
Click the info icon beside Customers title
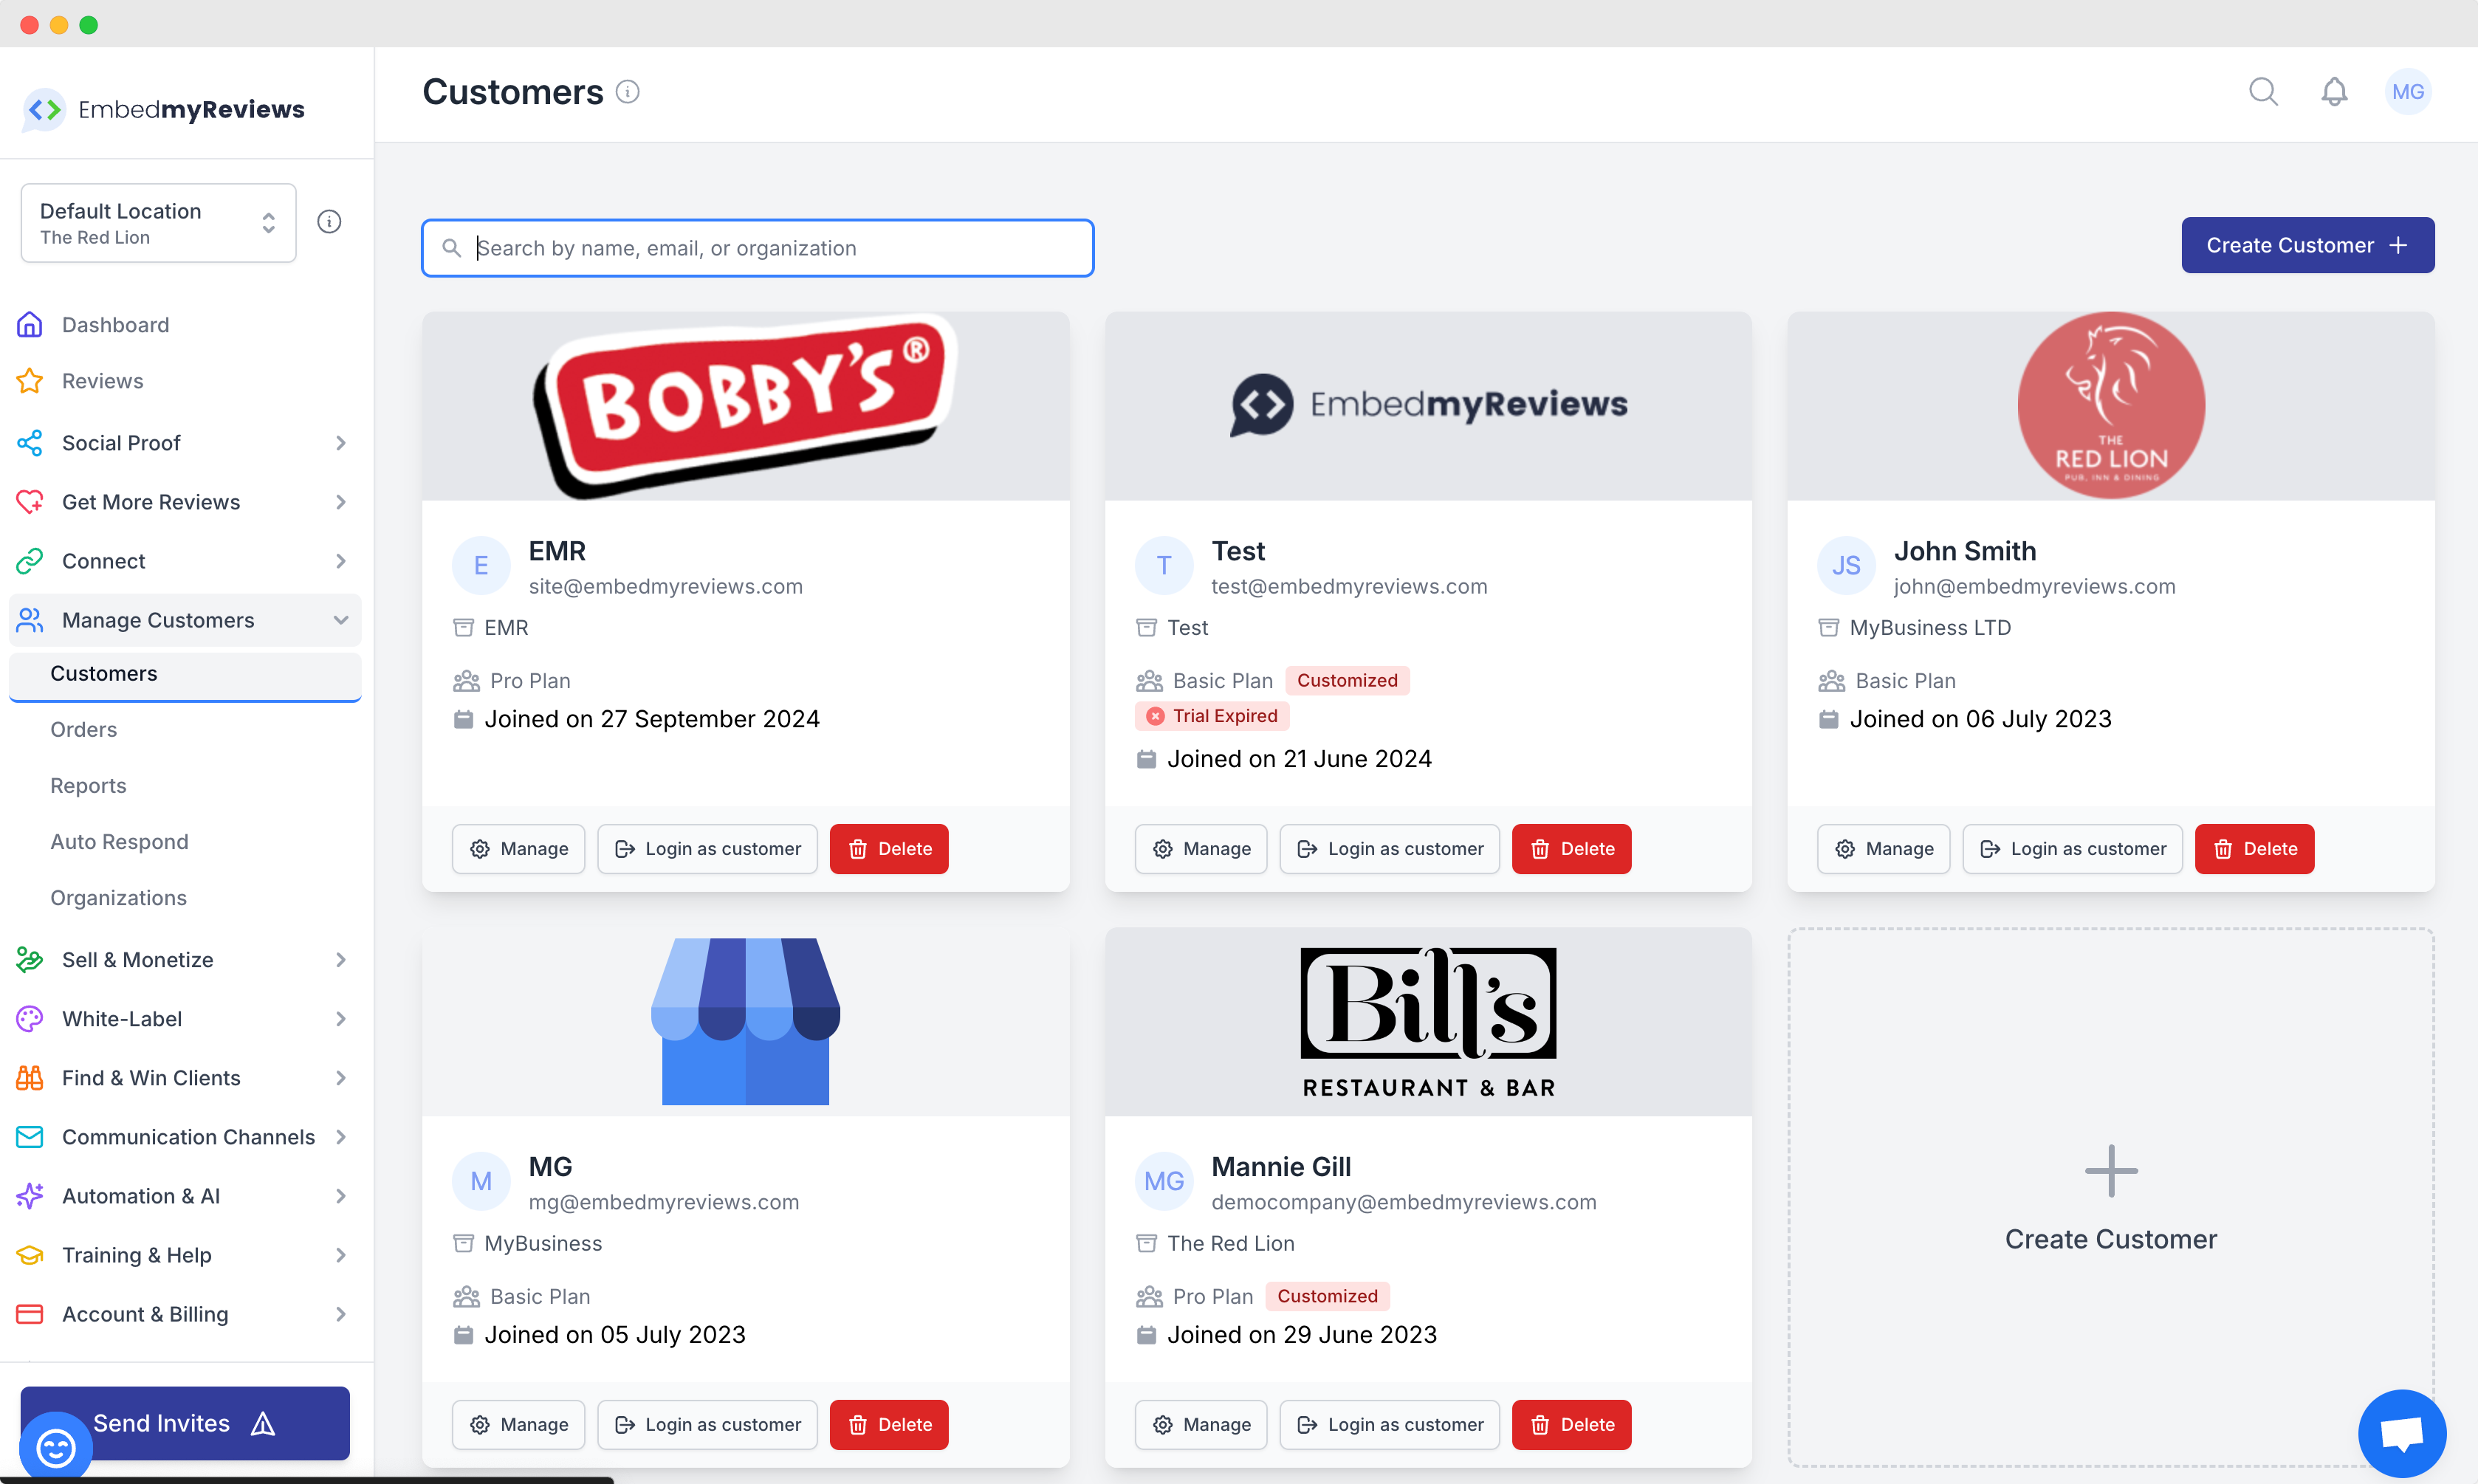pyautogui.click(x=627, y=92)
